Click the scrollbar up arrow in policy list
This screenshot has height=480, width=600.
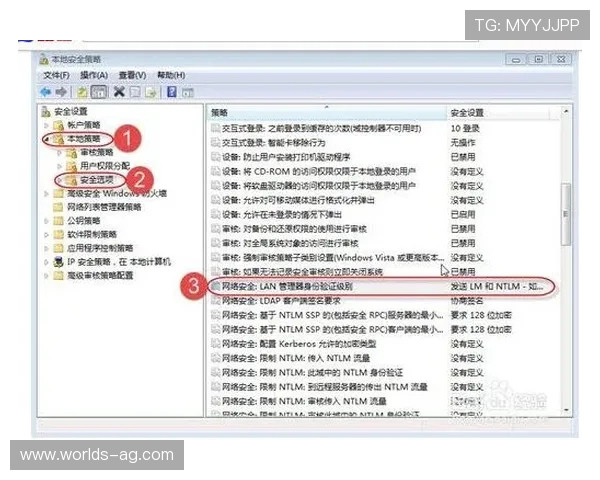click(x=566, y=111)
